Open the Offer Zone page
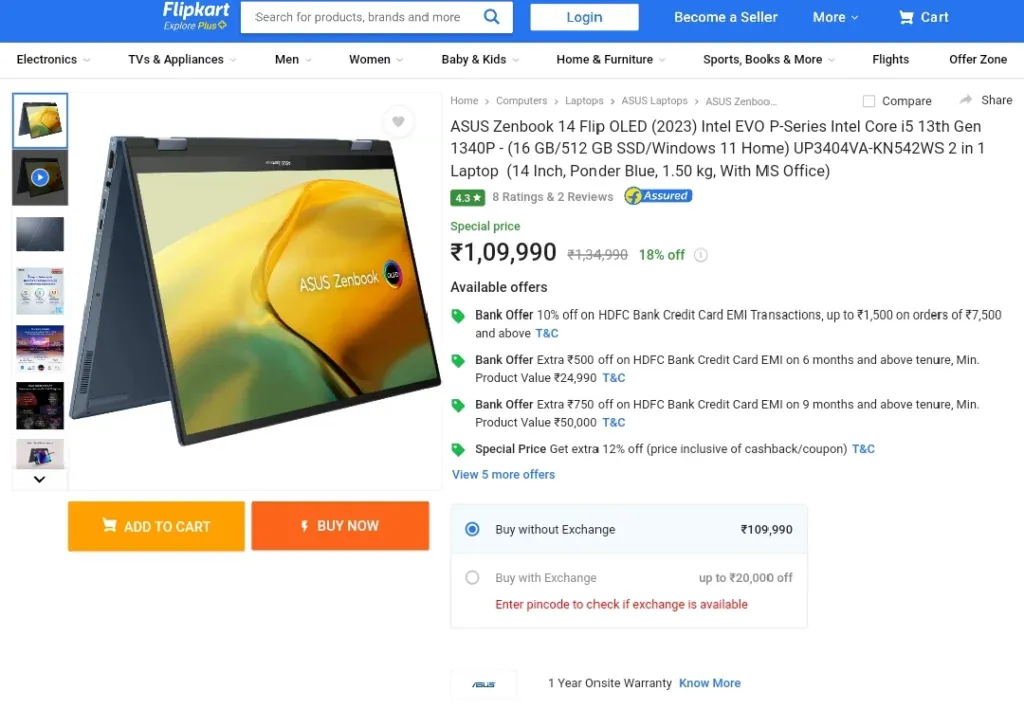 click(x=978, y=59)
